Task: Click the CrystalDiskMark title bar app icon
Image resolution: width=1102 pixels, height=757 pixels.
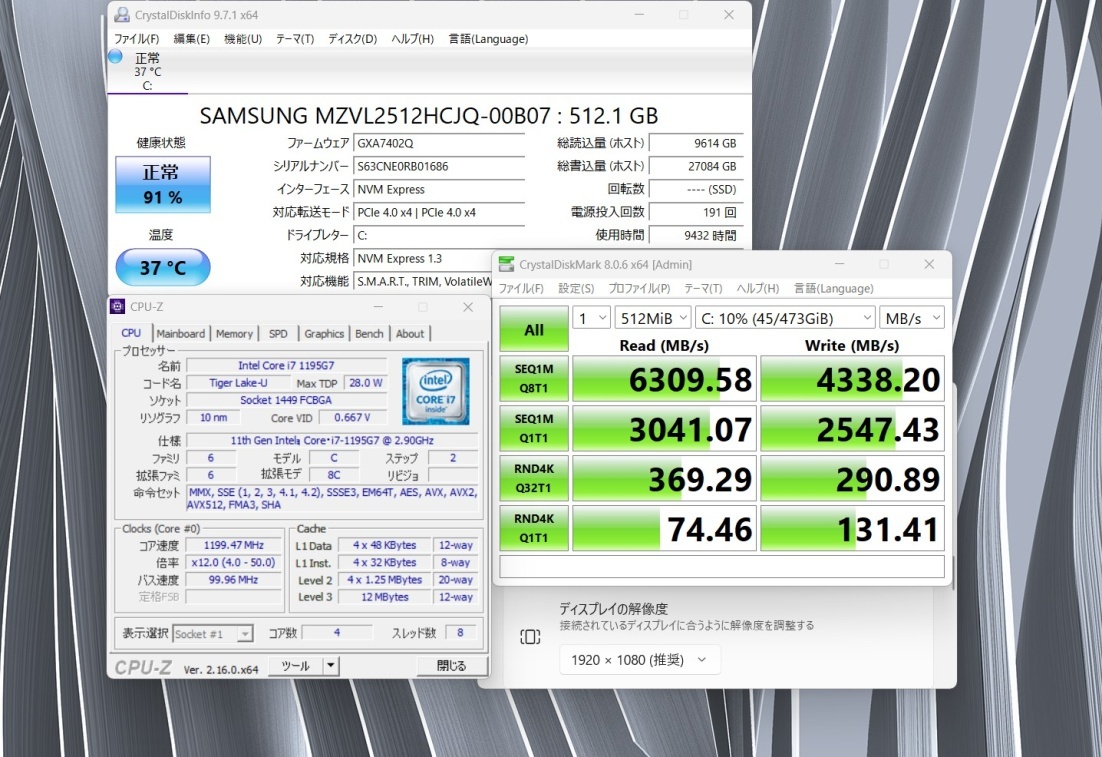Action: coord(506,264)
